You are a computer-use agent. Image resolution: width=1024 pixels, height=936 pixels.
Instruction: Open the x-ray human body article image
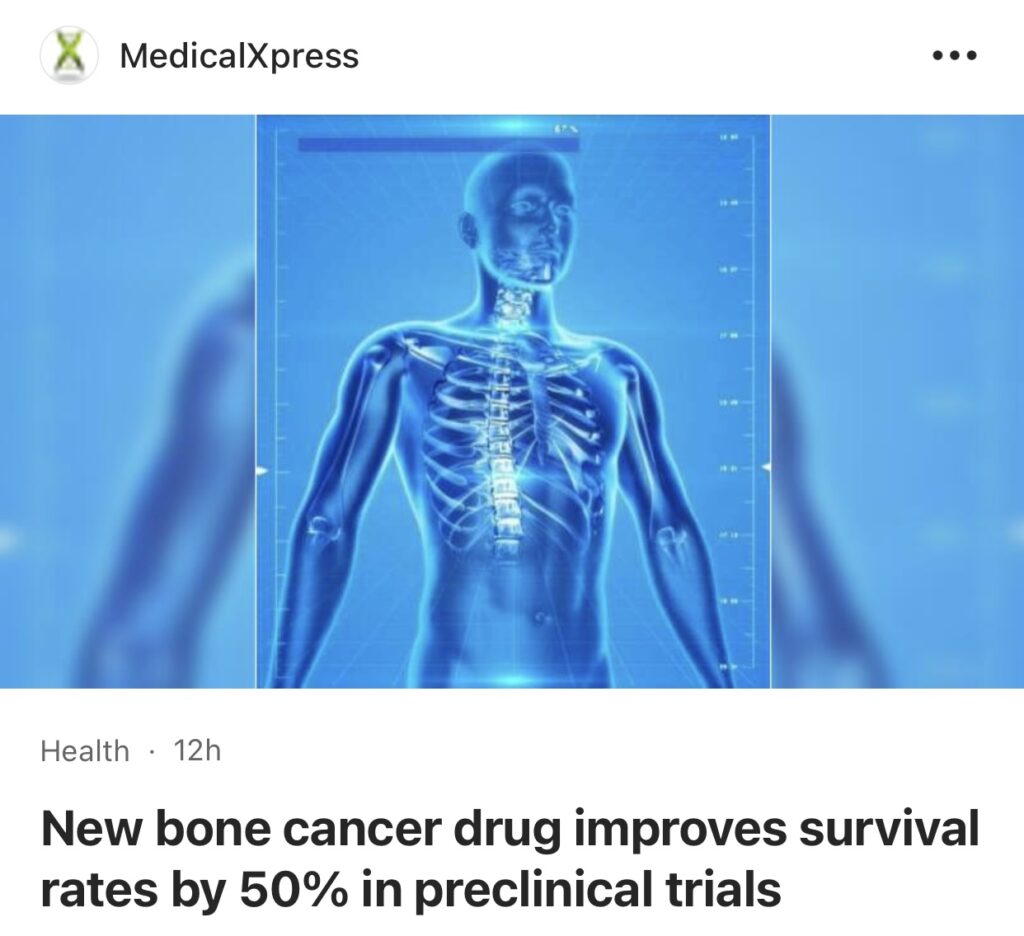pyautogui.click(x=513, y=401)
